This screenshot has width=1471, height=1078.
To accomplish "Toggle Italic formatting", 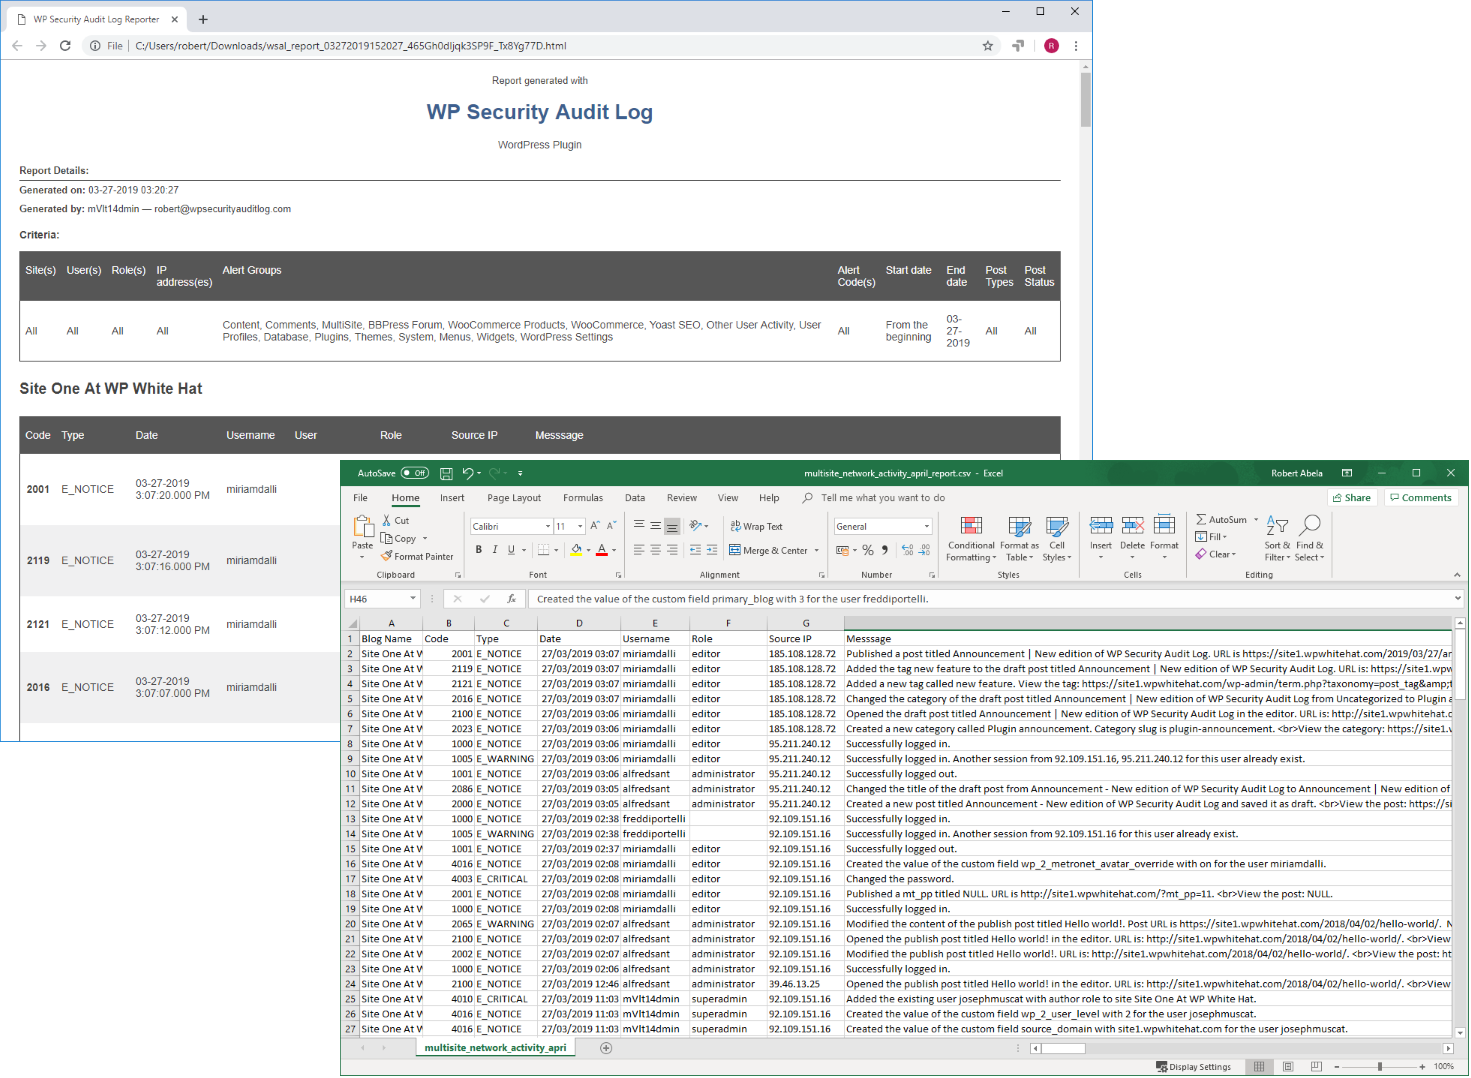I will pyautogui.click(x=495, y=550).
